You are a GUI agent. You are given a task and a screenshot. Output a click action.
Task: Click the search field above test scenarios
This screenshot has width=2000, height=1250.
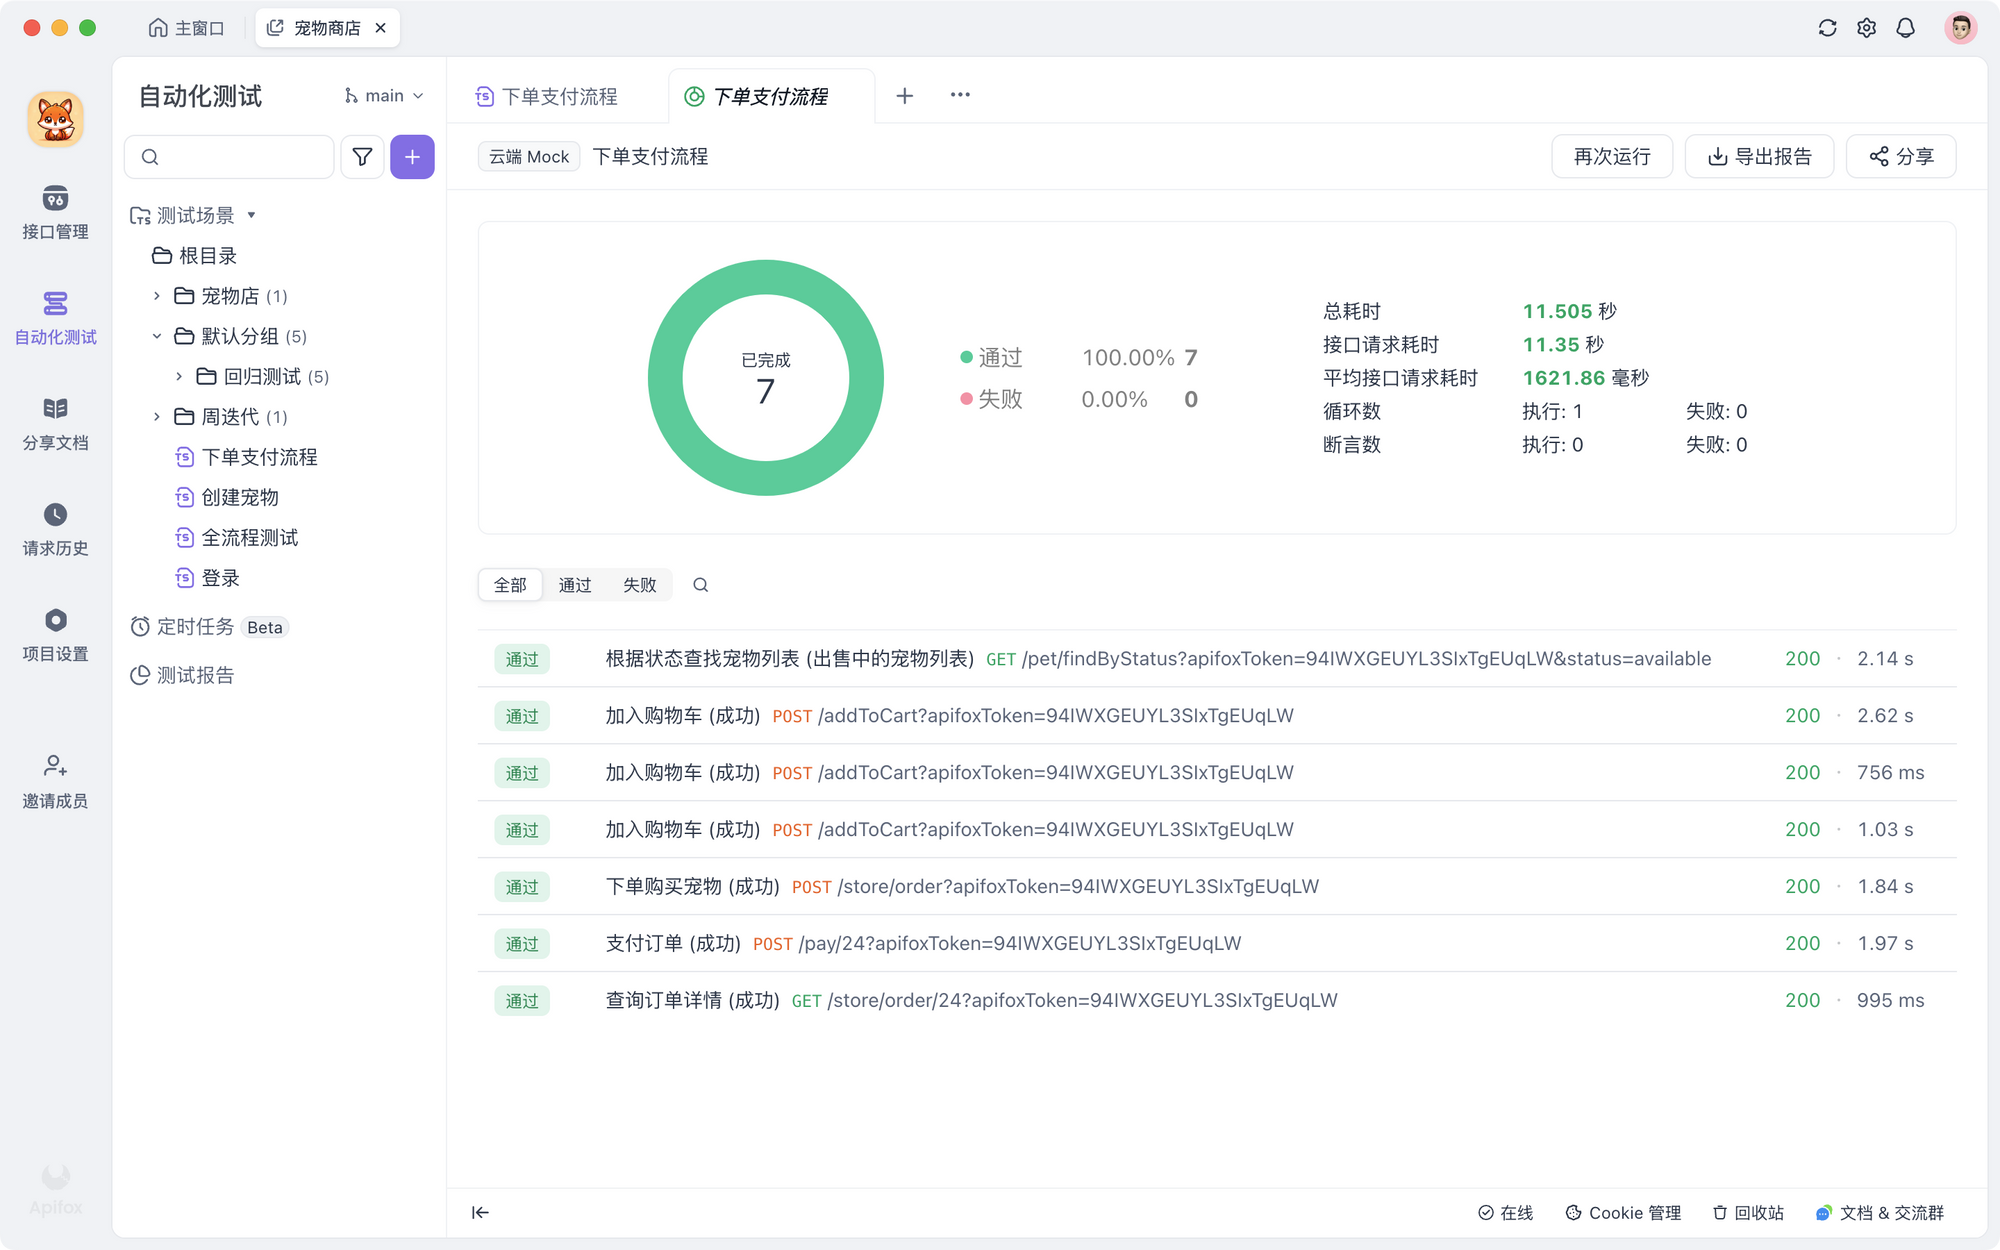[228, 156]
